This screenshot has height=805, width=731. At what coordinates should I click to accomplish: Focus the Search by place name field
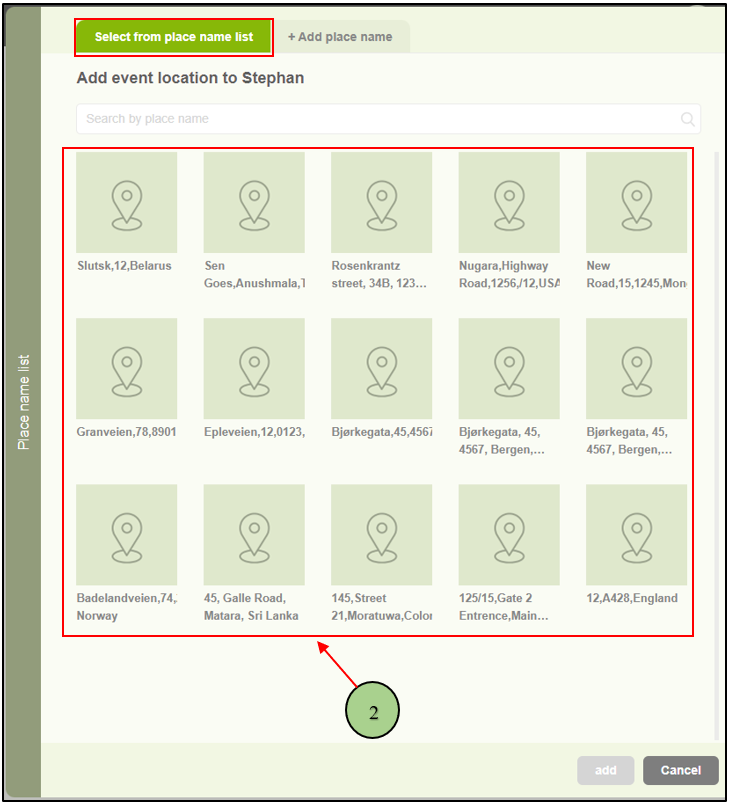[375, 119]
